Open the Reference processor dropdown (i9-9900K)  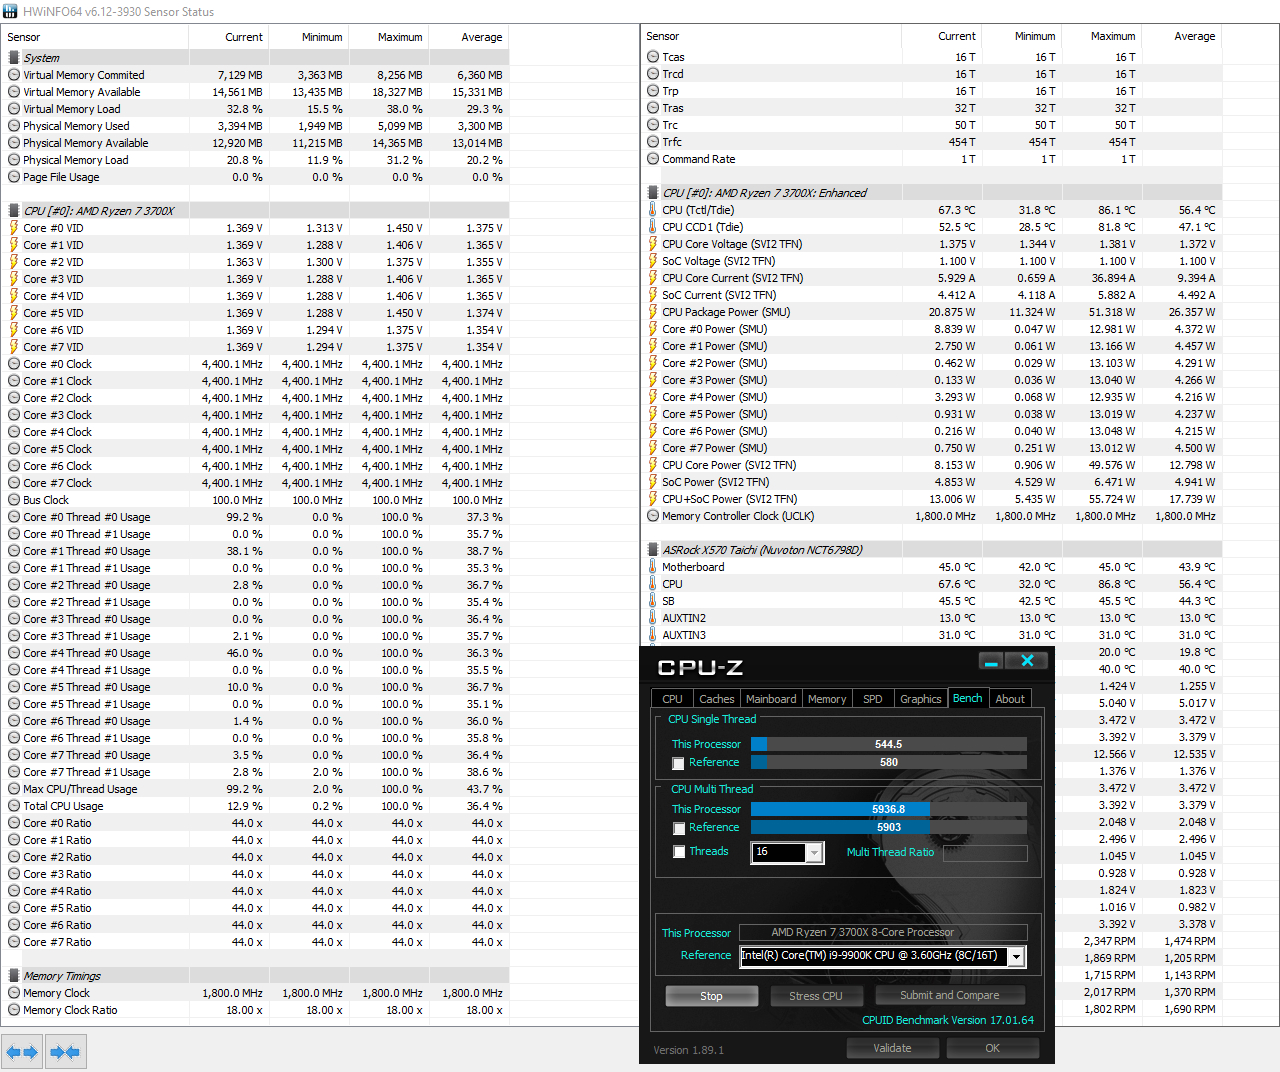1017,956
